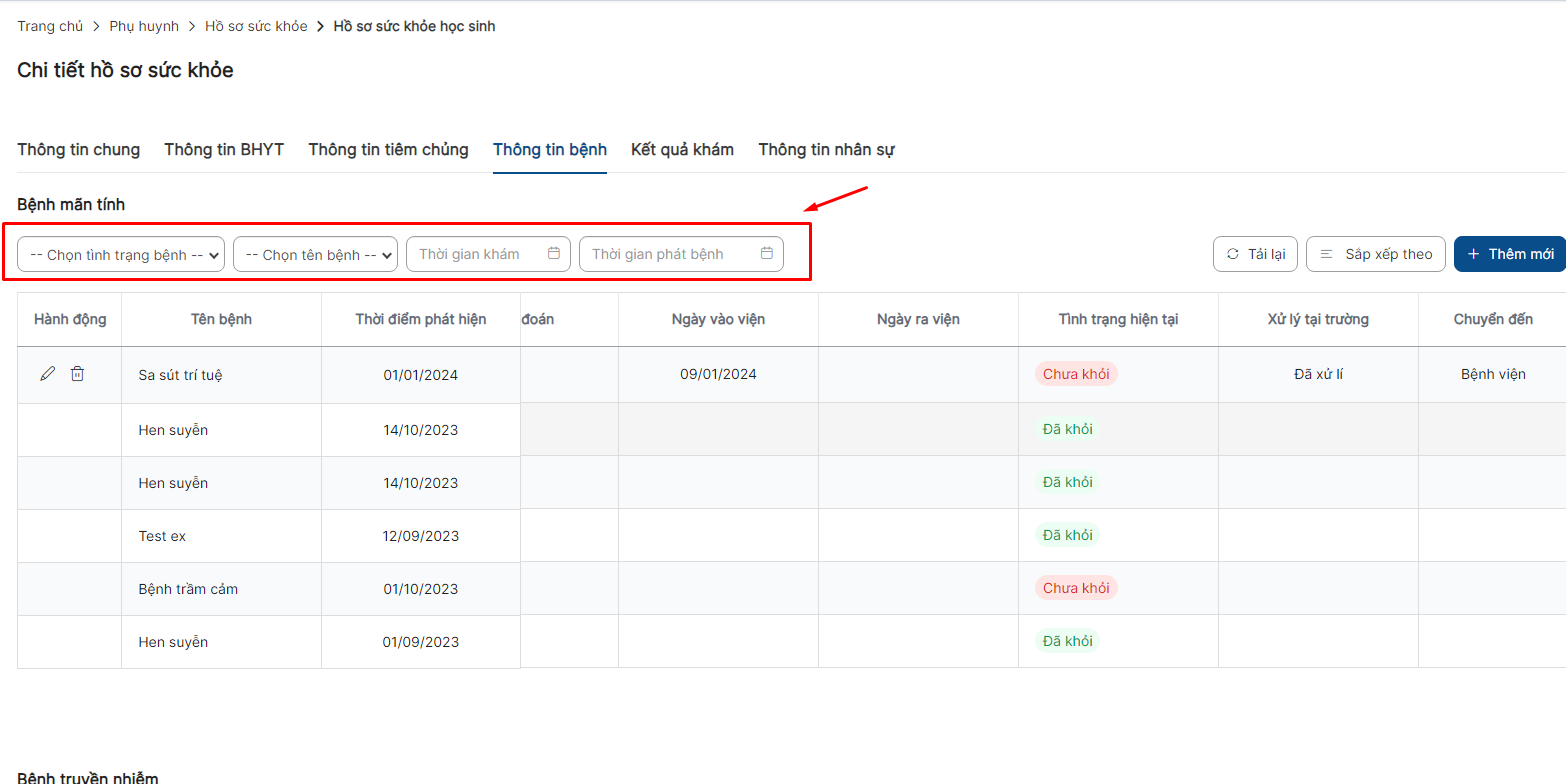Open the Thông tin tiêm chủng tab

tap(388, 150)
